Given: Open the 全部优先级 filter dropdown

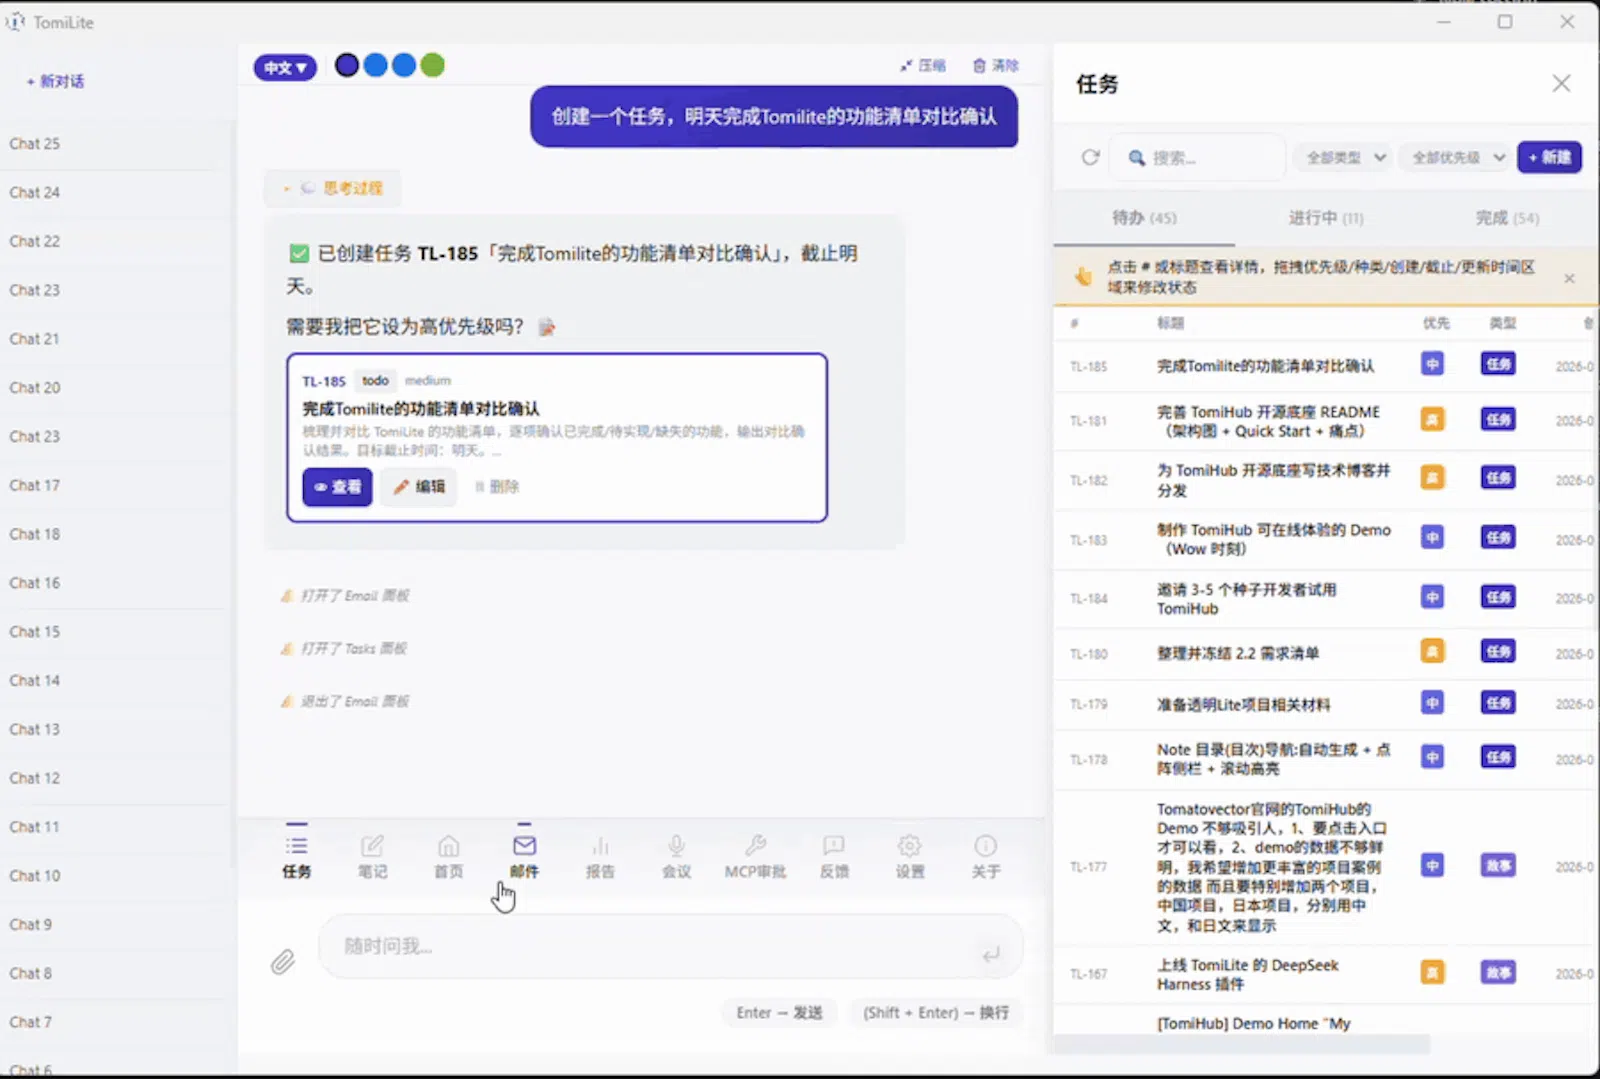Looking at the screenshot, I should pos(1456,157).
